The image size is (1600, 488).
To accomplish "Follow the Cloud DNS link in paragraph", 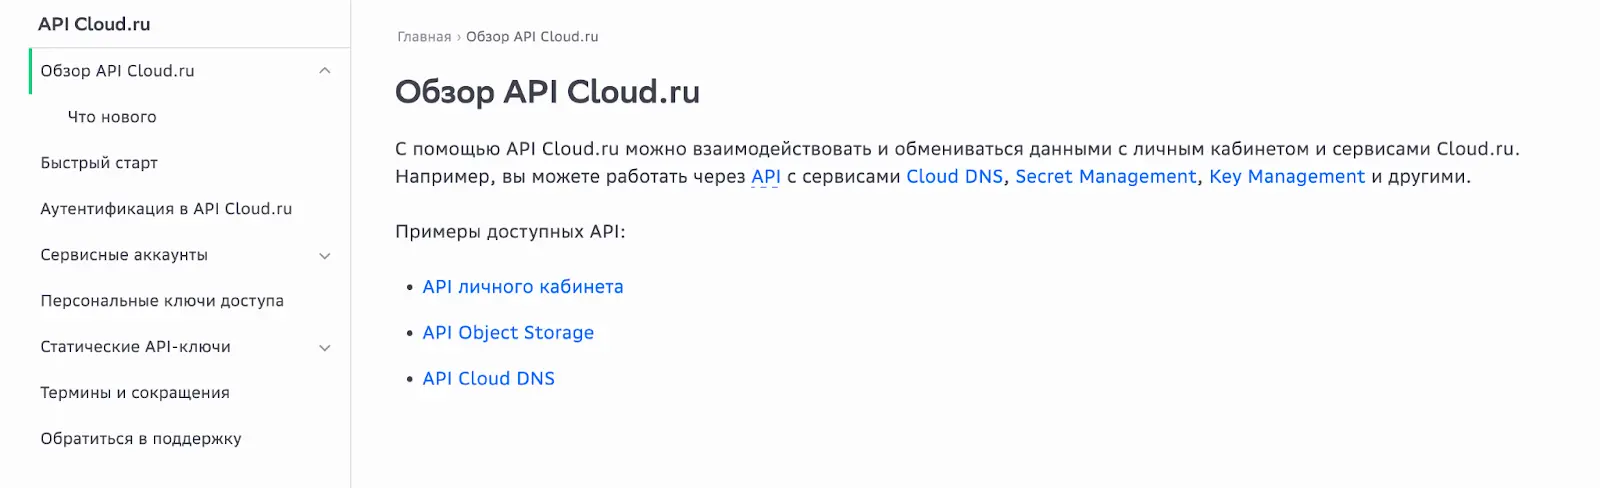I will [954, 177].
